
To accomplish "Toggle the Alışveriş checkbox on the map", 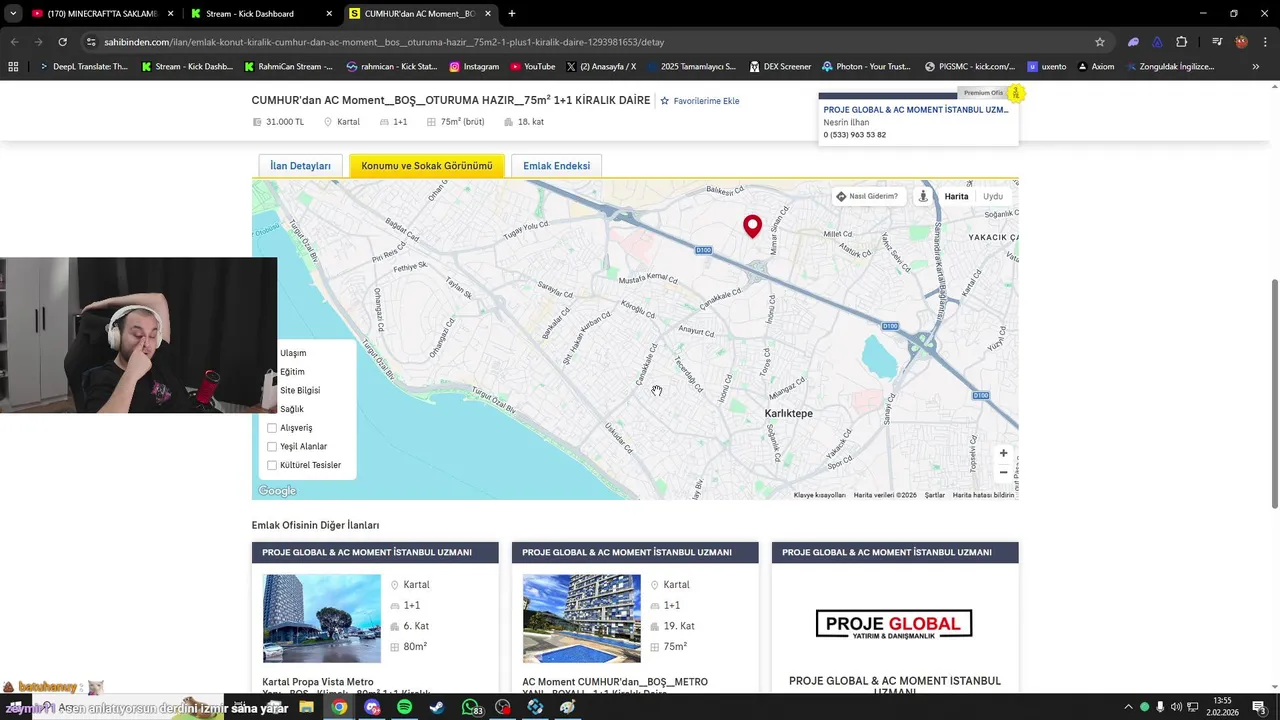I will point(271,428).
